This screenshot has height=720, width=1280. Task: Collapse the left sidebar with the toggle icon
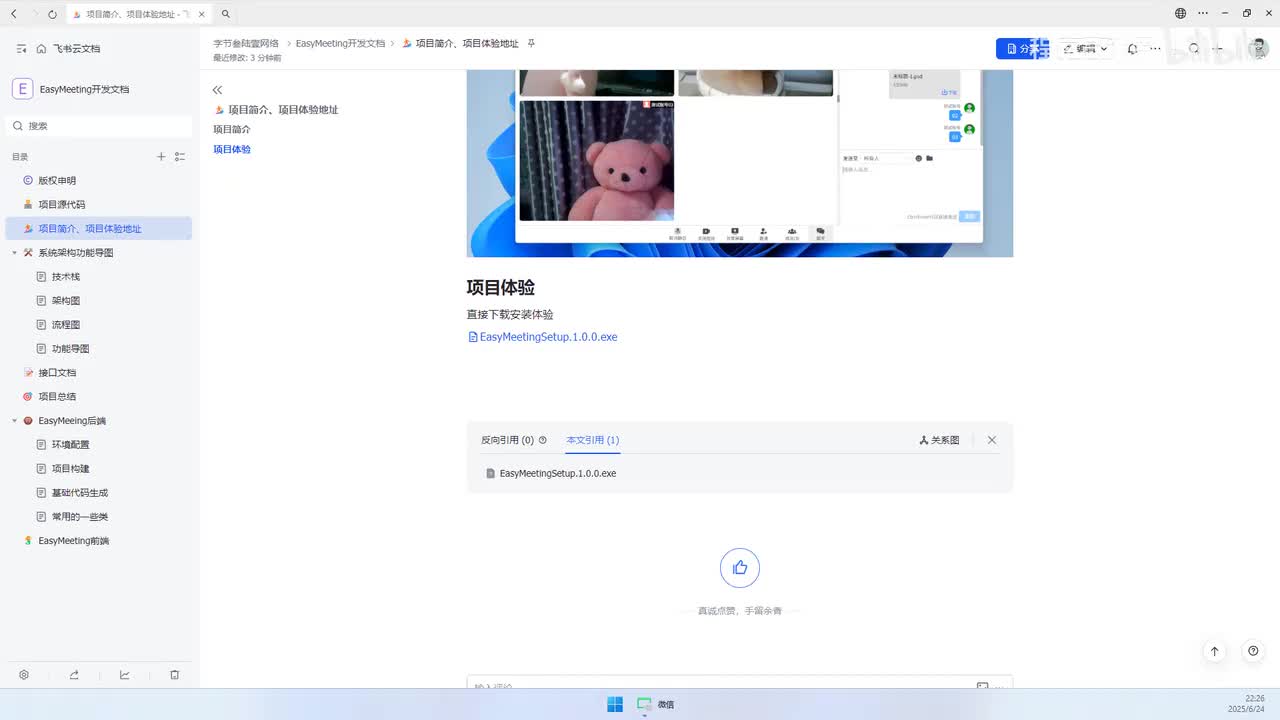coord(22,48)
